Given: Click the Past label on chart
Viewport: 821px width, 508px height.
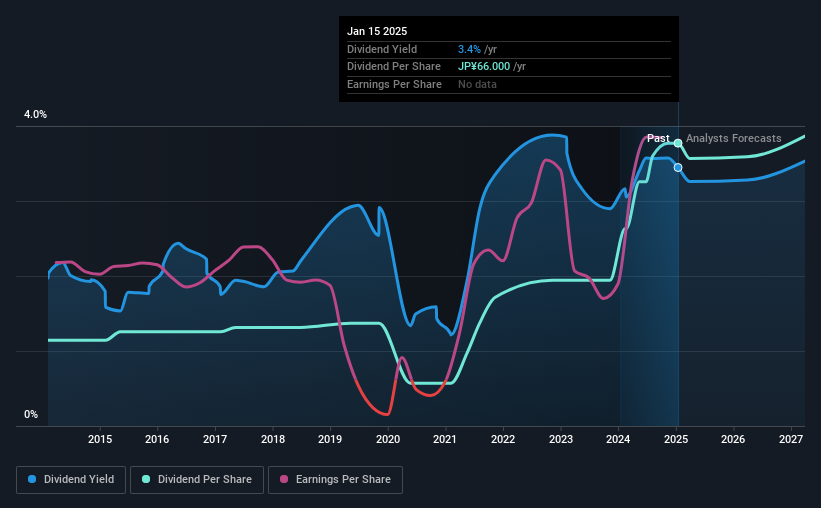Looking at the screenshot, I should click(658, 138).
